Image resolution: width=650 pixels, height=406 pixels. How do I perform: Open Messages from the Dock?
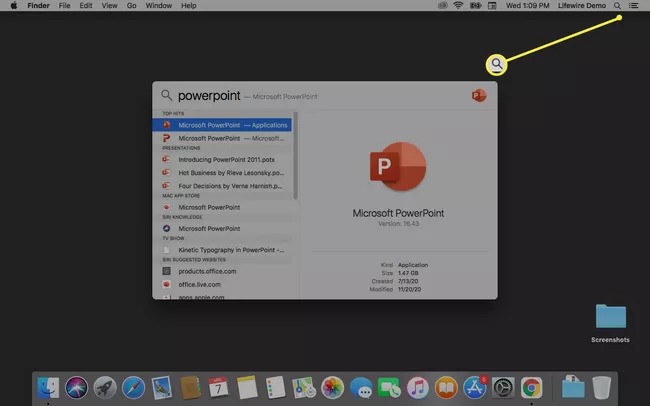361,388
